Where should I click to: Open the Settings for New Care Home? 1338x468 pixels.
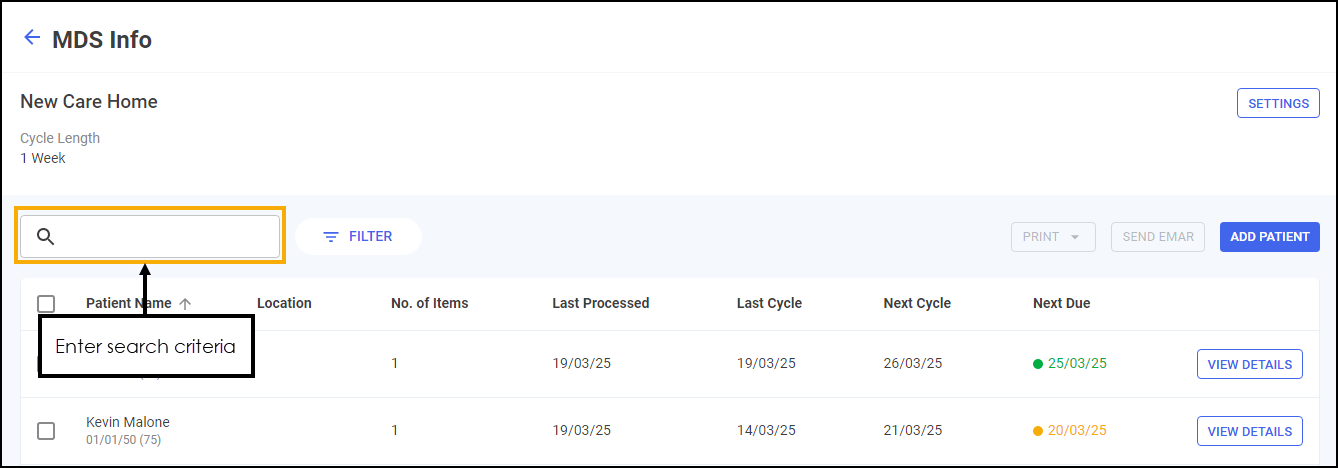tap(1278, 104)
